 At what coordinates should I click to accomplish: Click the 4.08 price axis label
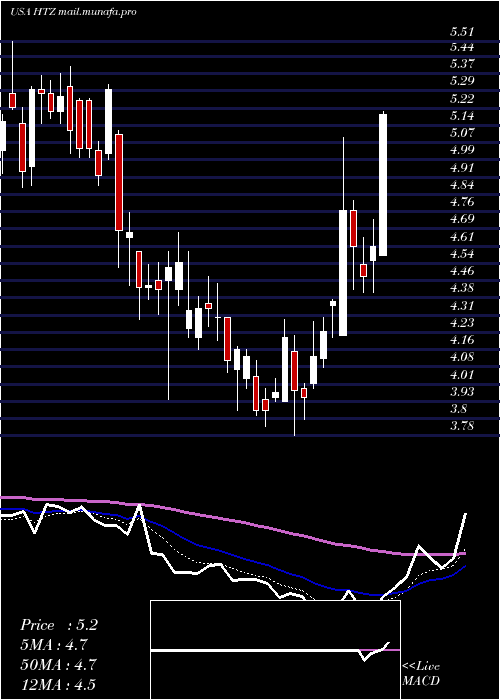pyautogui.click(x=461, y=357)
